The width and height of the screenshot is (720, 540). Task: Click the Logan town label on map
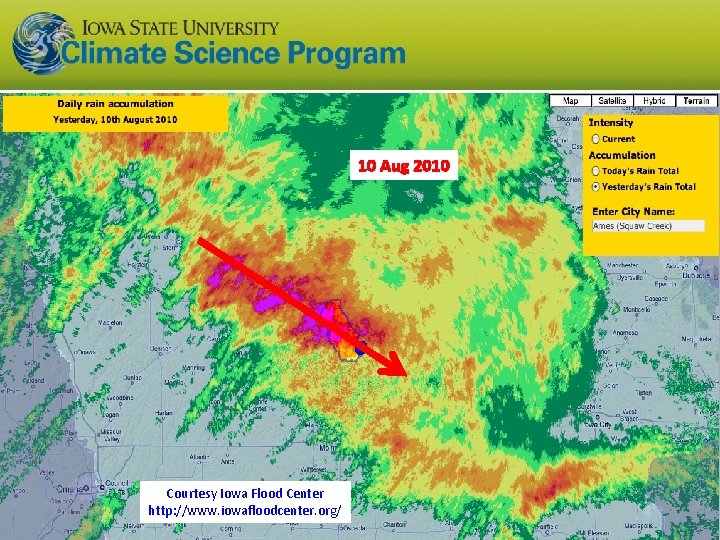[111, 415]
